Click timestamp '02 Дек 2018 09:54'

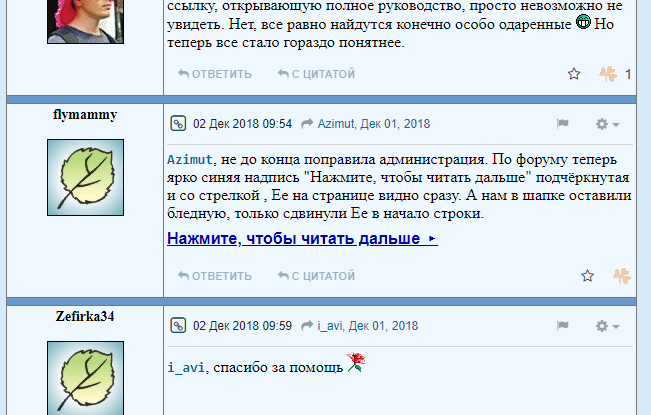click(242, 124)
